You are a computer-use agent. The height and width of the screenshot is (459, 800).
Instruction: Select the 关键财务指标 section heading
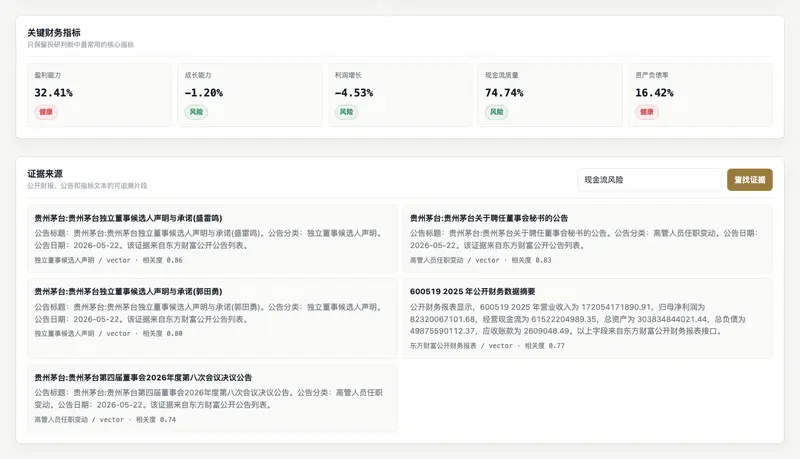[x=54, y=33]
